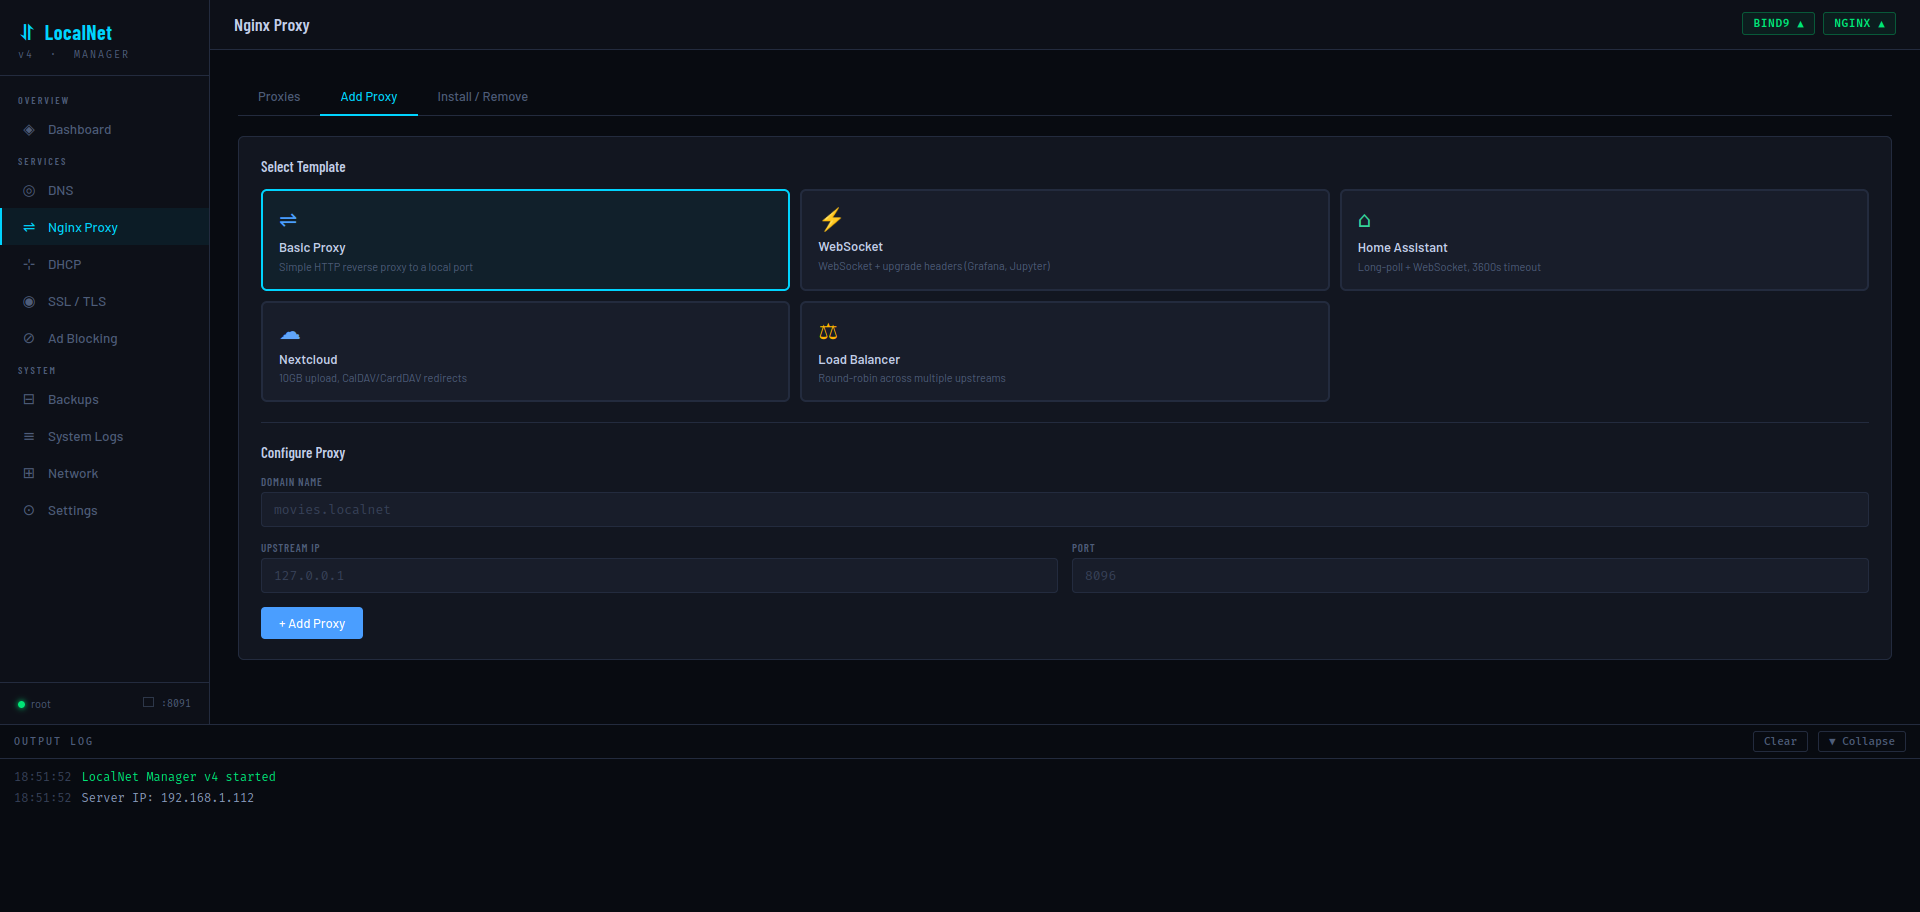Click the Ad Blocking prohibition icon
The height and width of the screenshot is (912, 1920).
[x=29, y=339]
